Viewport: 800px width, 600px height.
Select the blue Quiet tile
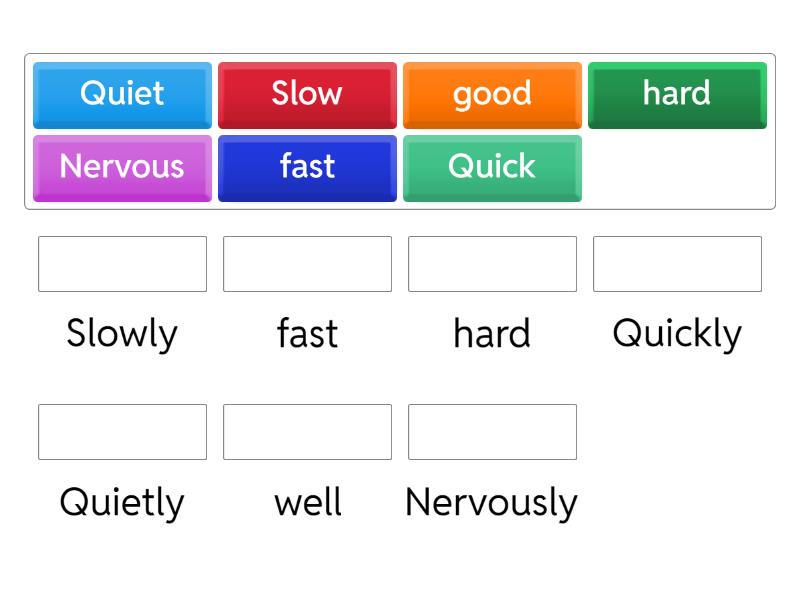click(x=122, y=94)
